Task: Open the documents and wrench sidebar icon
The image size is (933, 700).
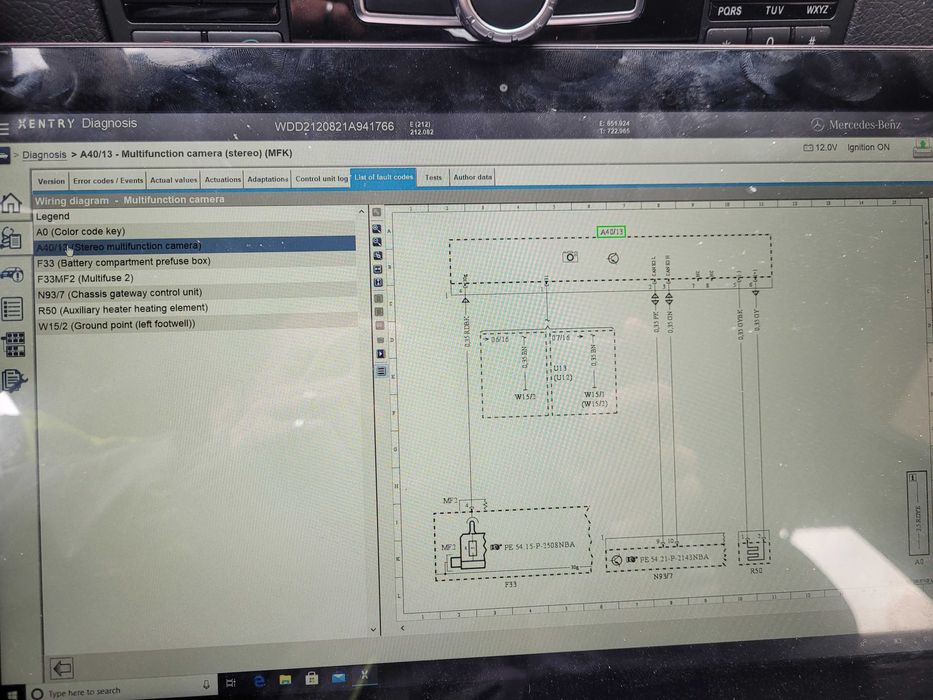Action: [14, 380]
